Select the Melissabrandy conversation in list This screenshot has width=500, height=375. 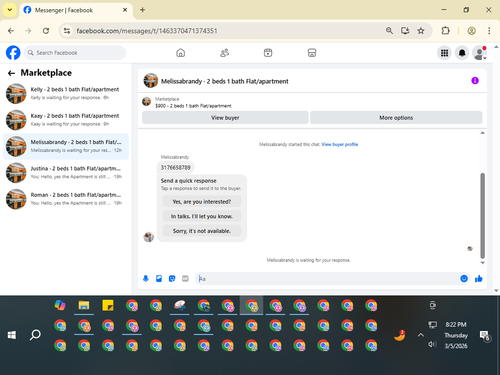(x=66, y=146)
